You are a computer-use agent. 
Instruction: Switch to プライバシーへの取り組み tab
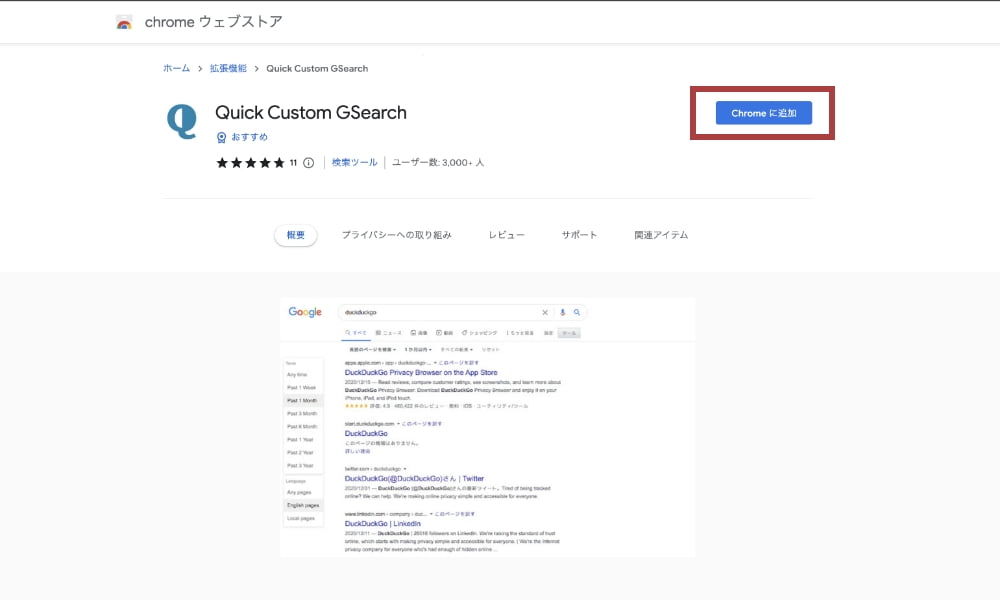[396, 235]
